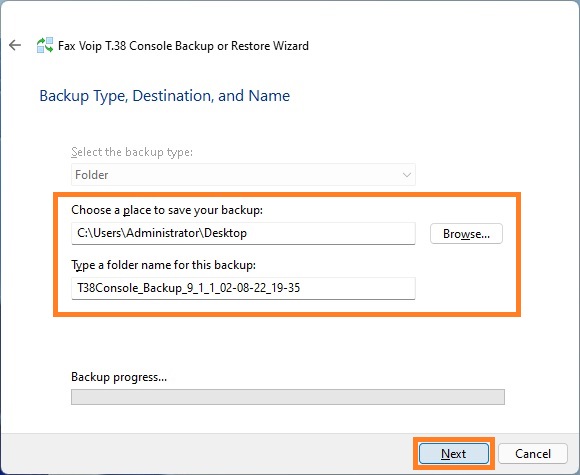Focus the T38Console_Backup folder name field

click(243, 288)
